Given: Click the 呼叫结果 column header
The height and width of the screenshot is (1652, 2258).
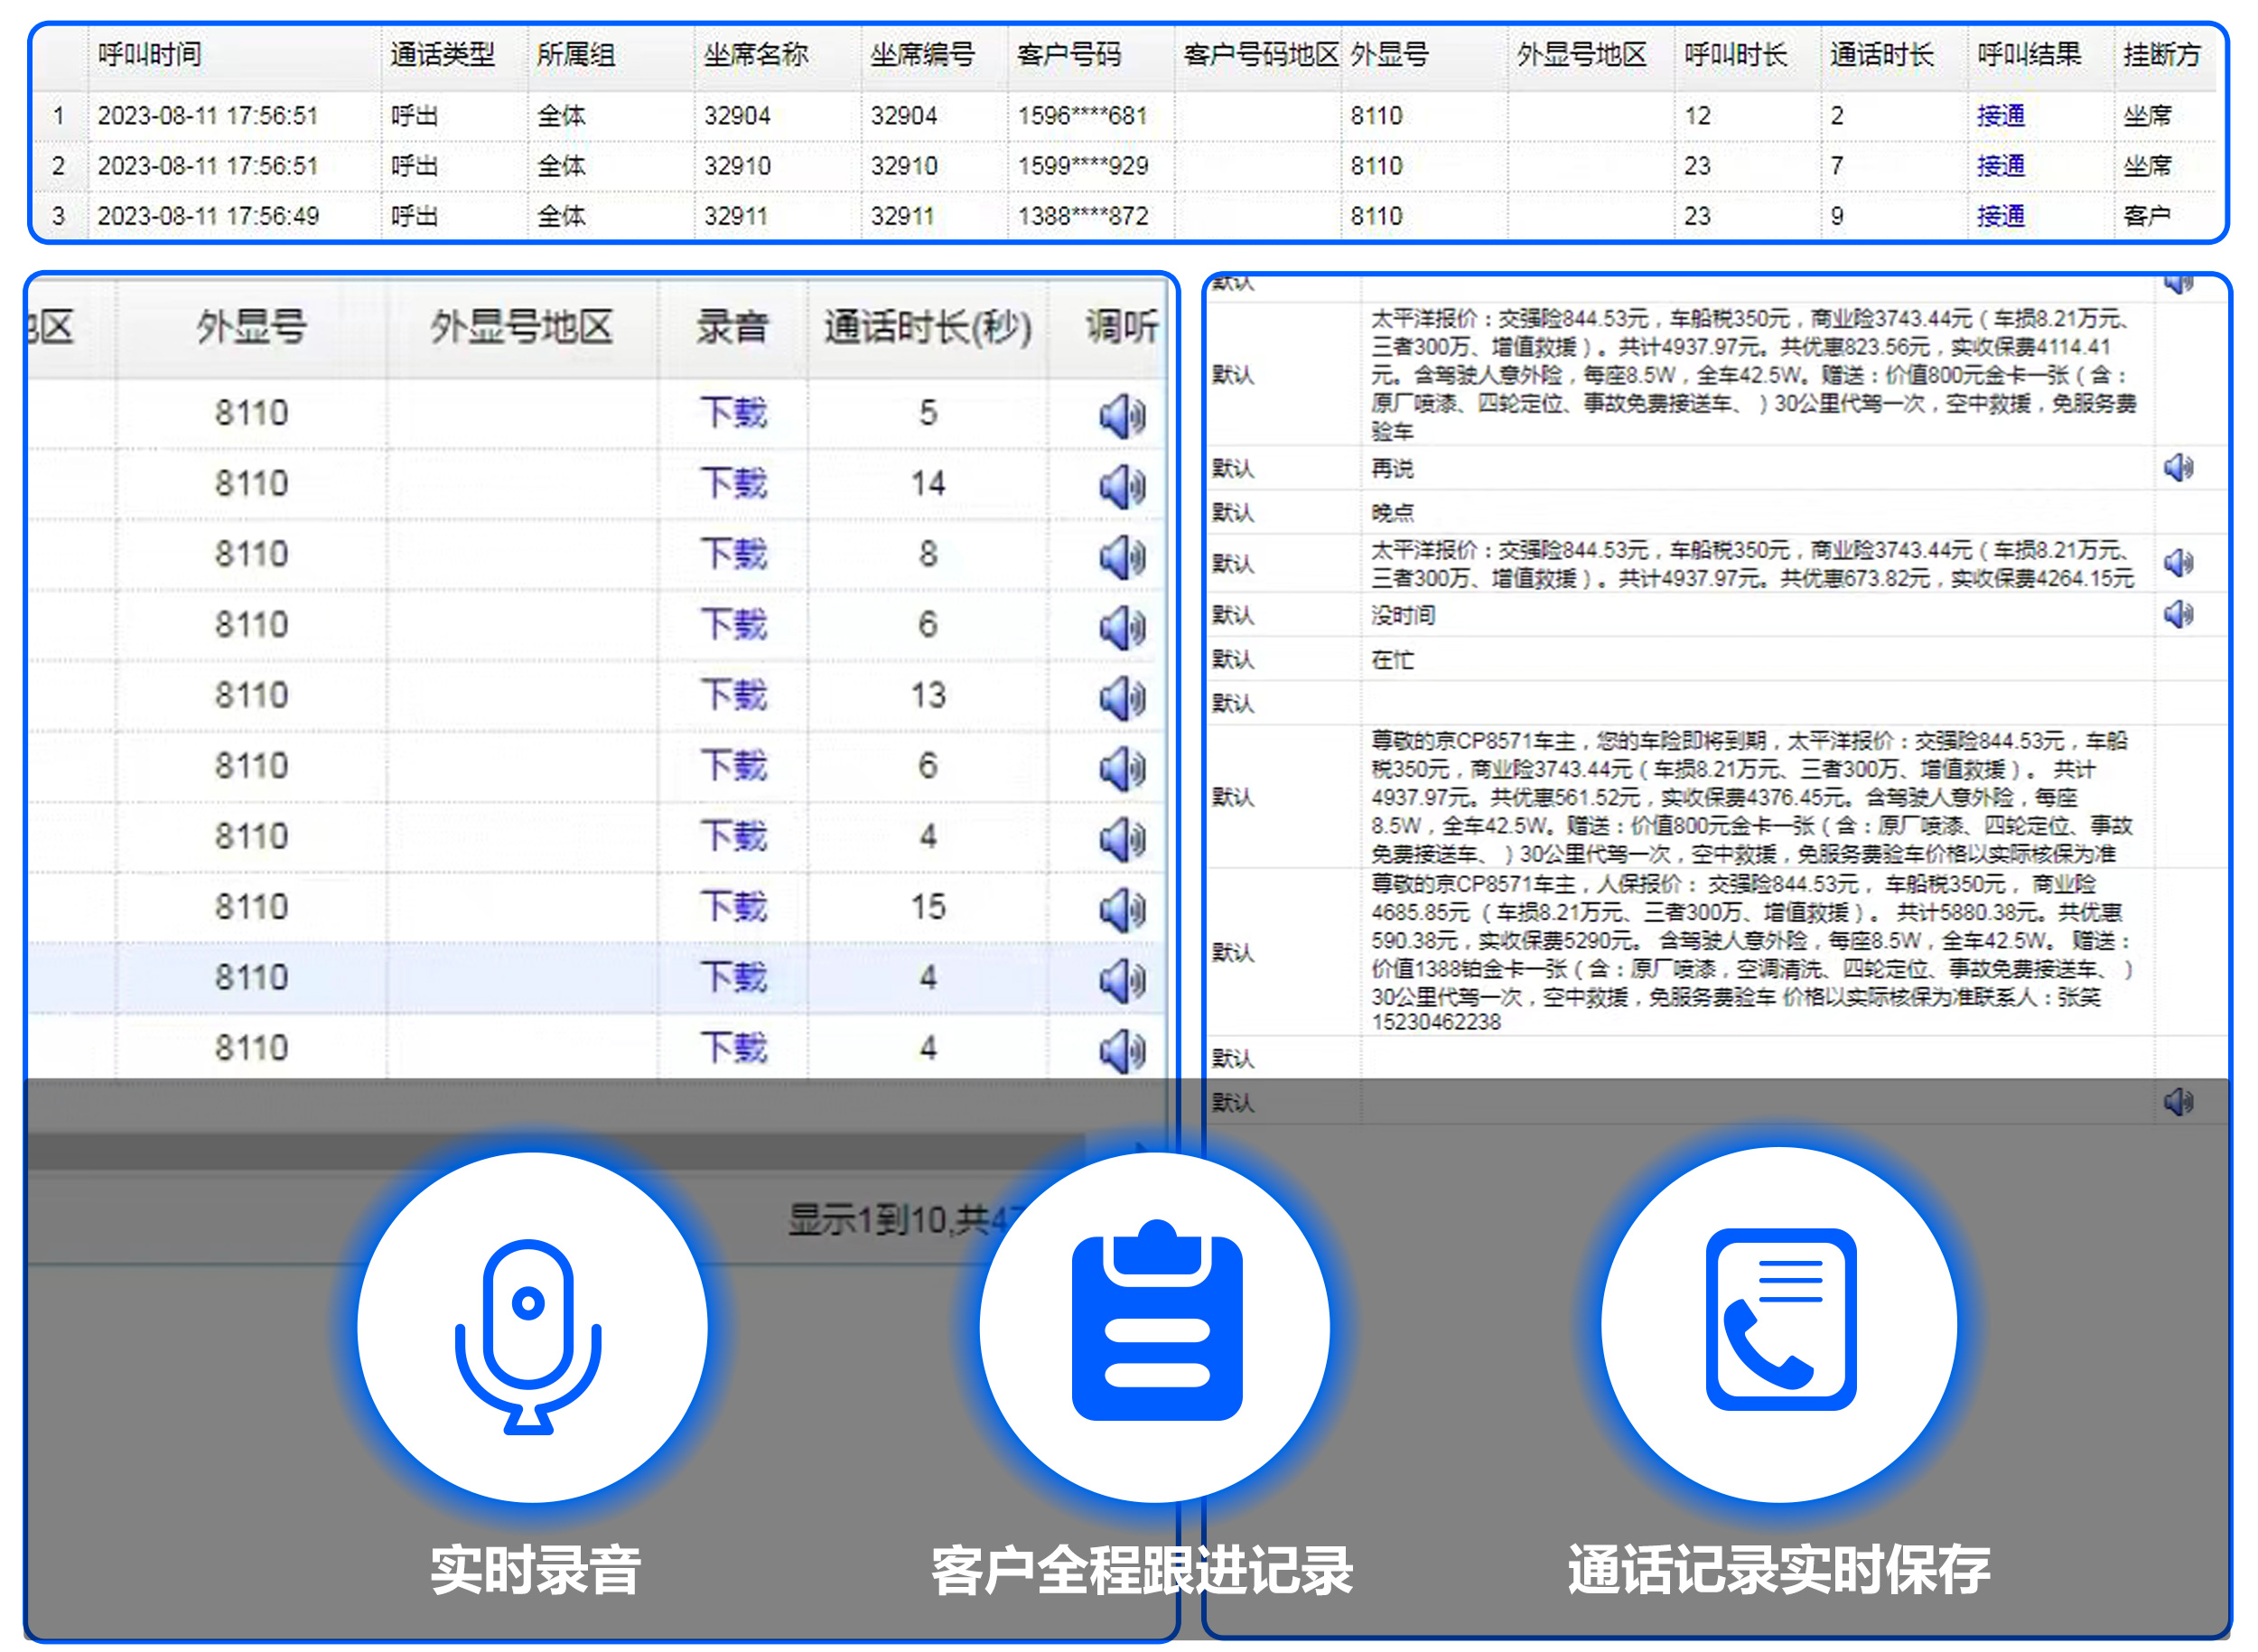Looking at the screenshot, I should pyautogui.click(x=2028, y=55).
